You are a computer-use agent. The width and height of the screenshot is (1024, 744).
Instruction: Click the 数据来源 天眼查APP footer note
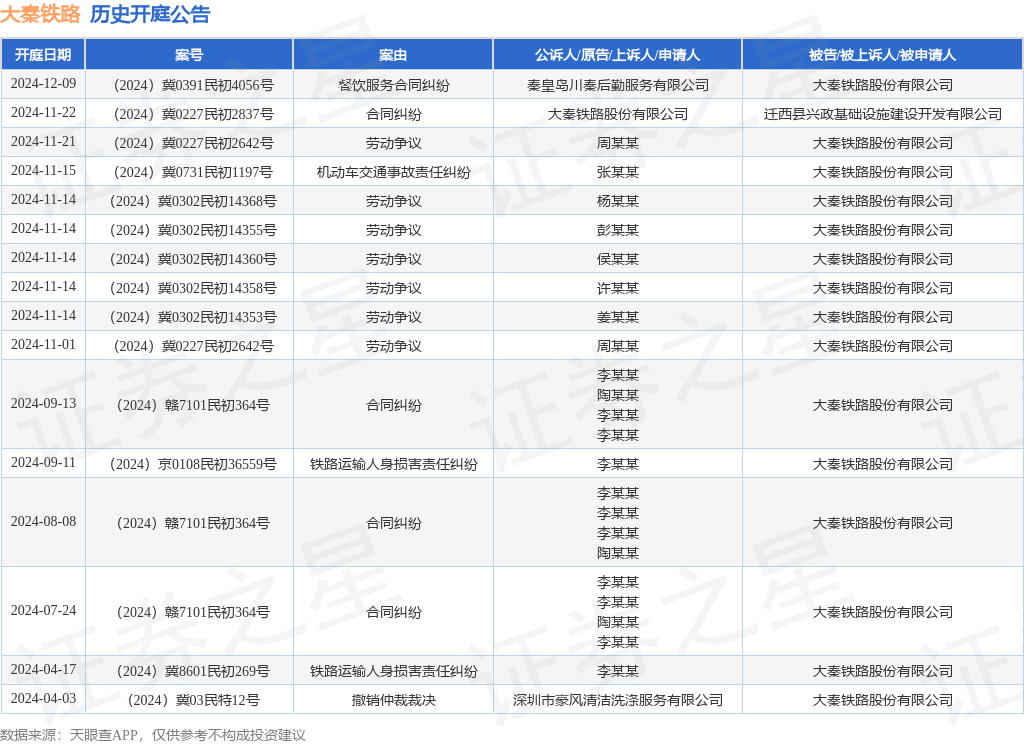pyautogui.click(x=153, y=735)
